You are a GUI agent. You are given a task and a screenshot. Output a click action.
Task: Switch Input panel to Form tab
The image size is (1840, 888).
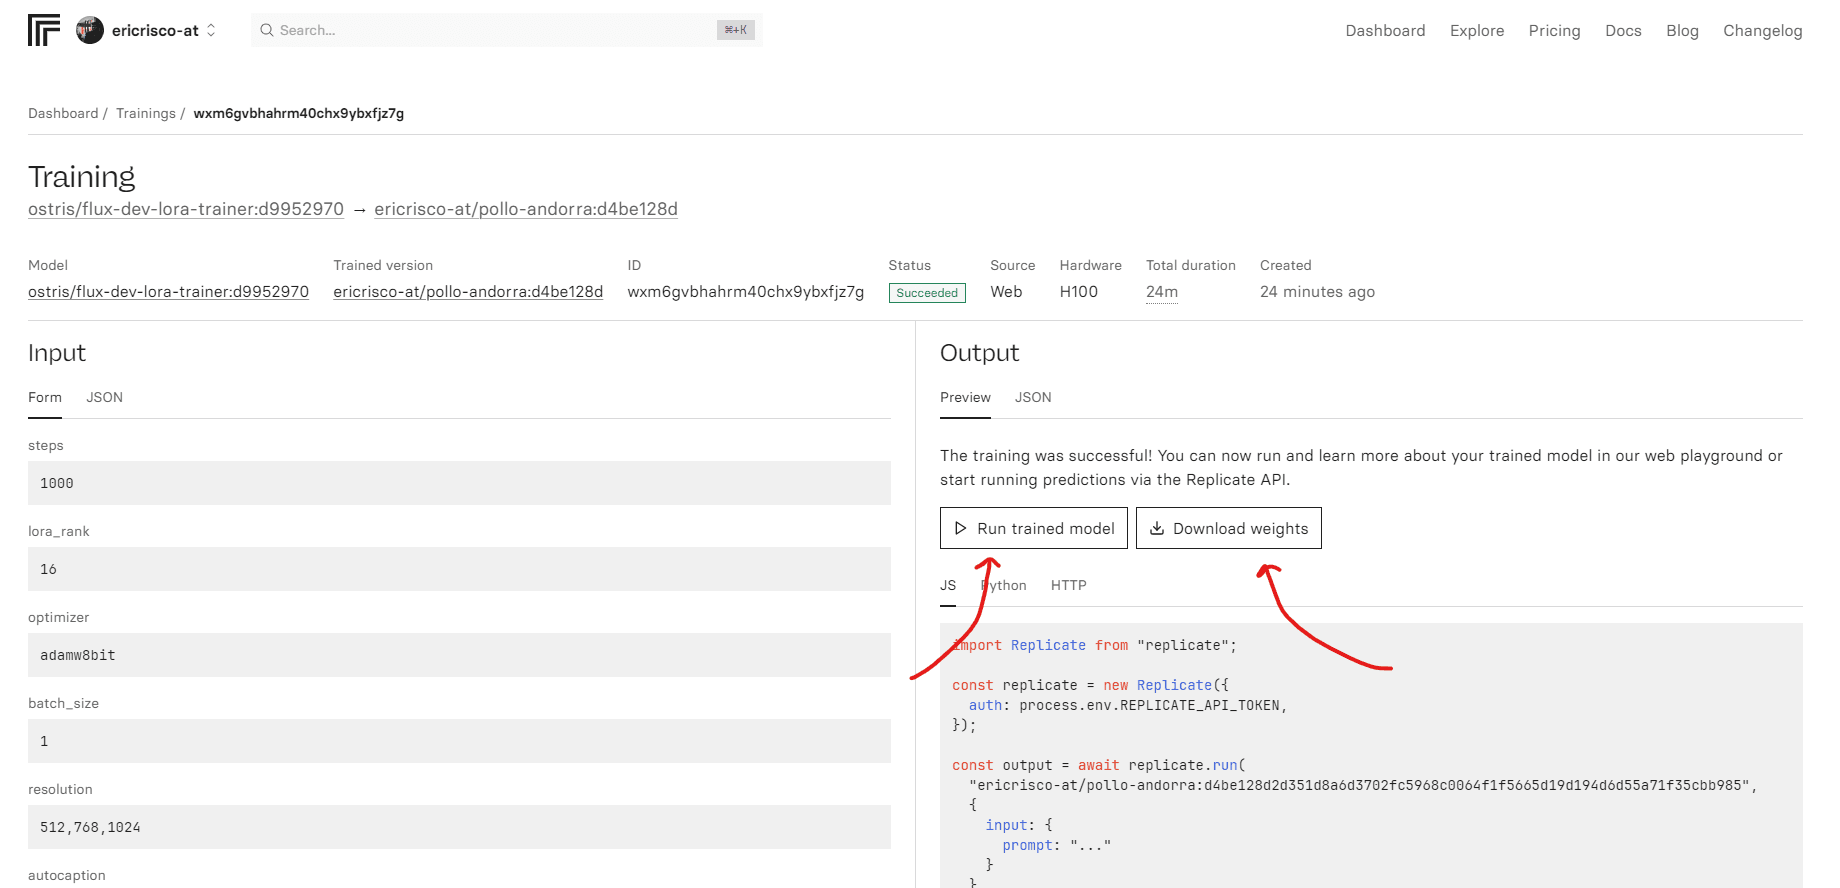click(45, 397)
